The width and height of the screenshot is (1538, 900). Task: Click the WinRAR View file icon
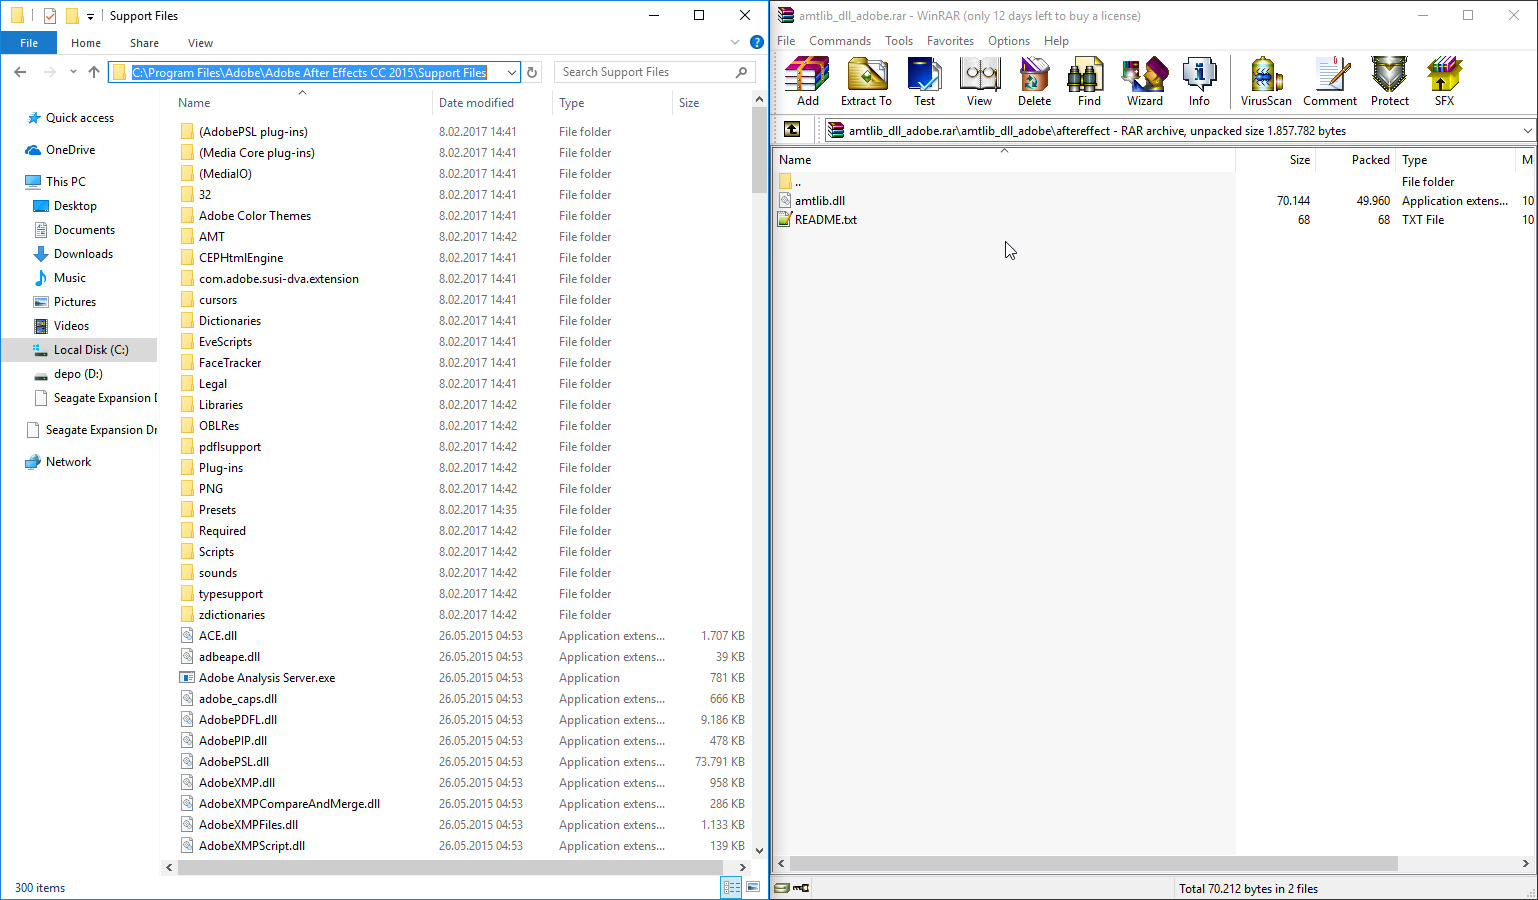(979, 81)
